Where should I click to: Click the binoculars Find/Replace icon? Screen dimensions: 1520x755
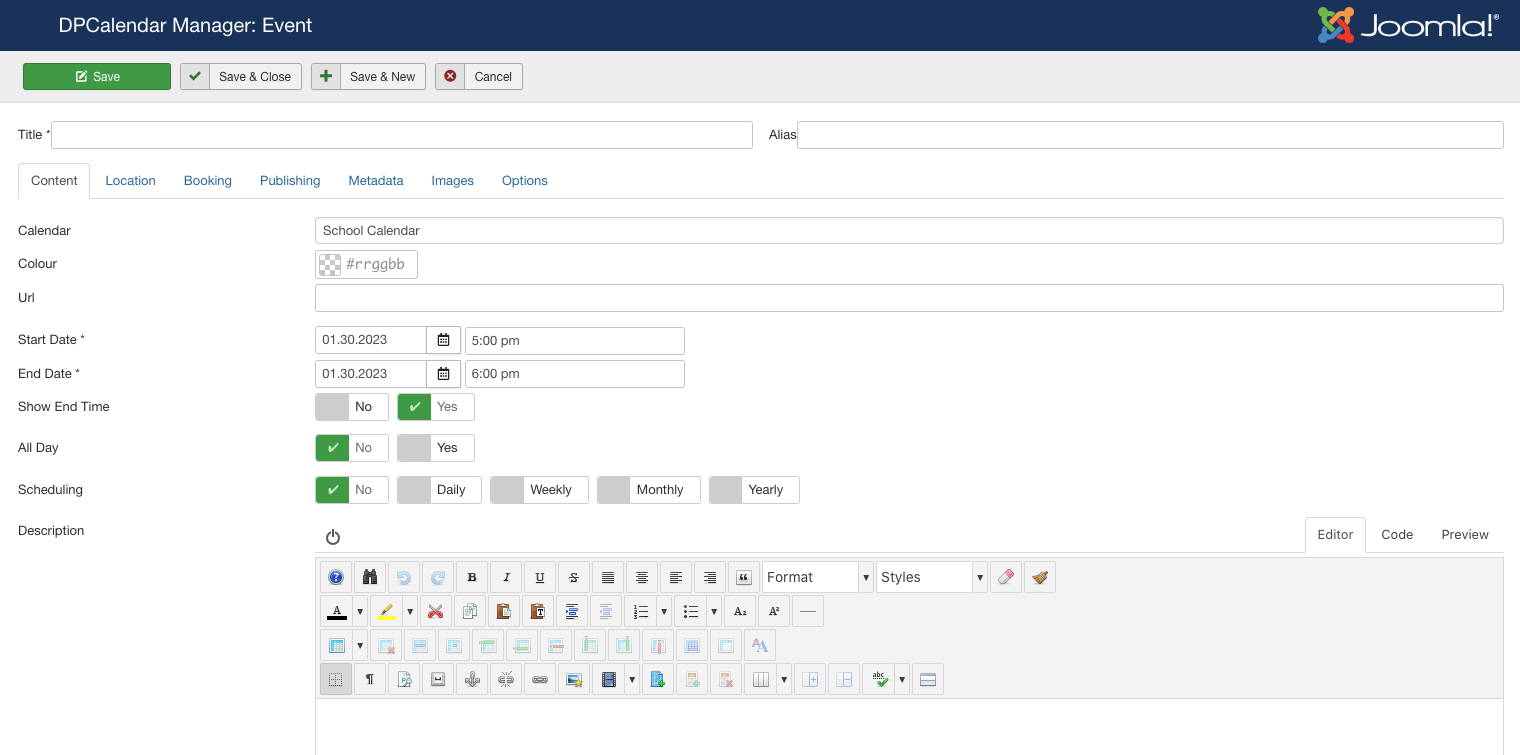pyautogui.click(x=370, y=577)
